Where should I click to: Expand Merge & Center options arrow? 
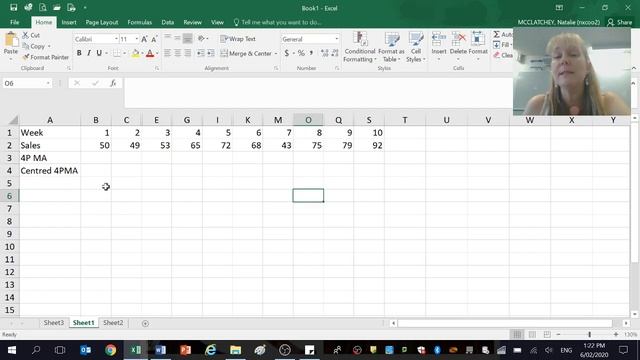(x=276, y=53)
